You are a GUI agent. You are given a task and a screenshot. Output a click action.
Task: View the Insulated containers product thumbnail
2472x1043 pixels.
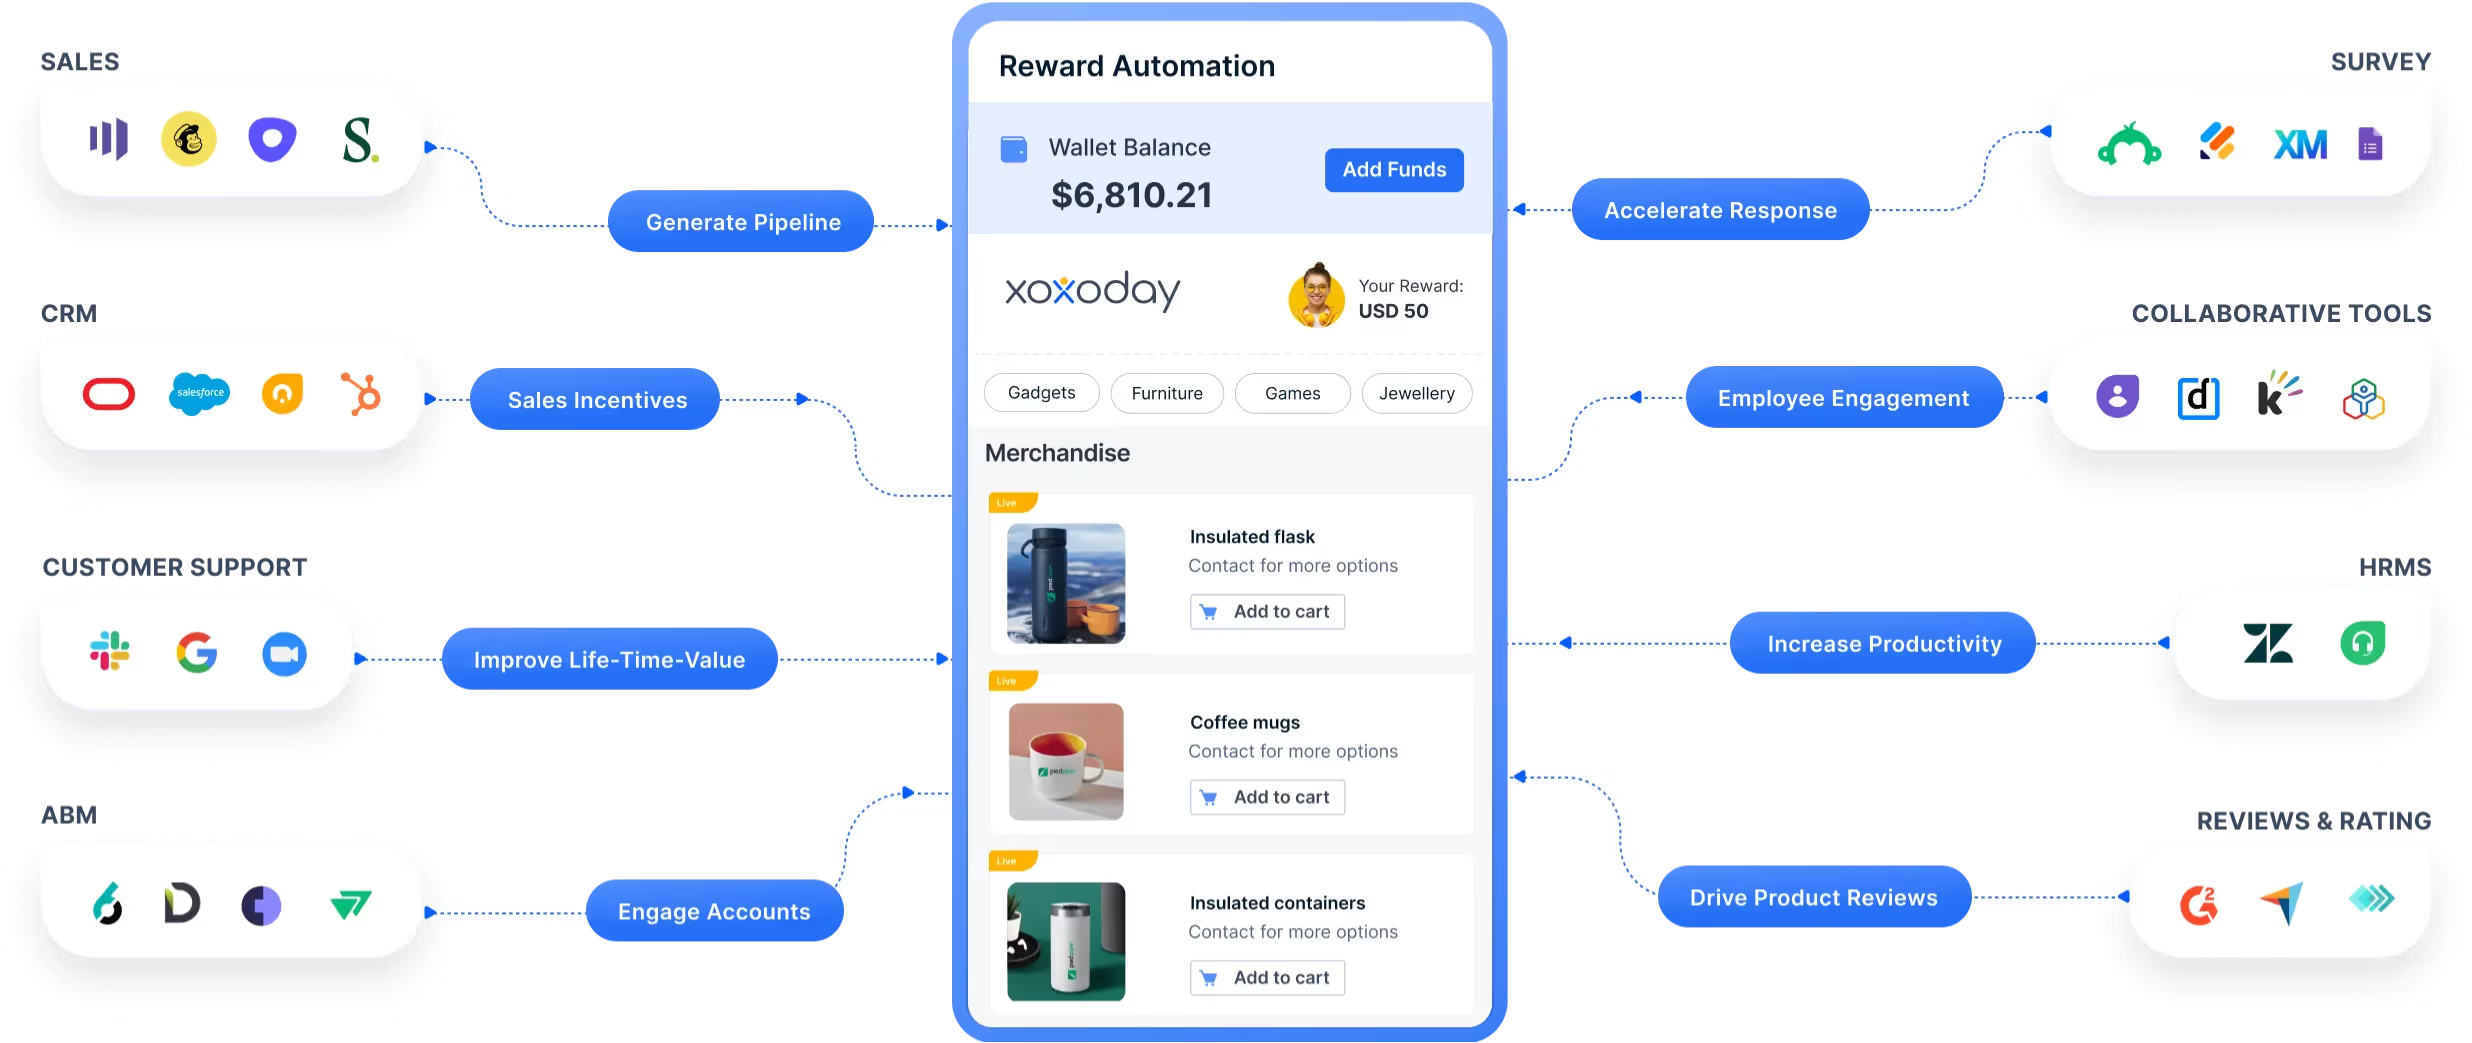click(1066, 941)
